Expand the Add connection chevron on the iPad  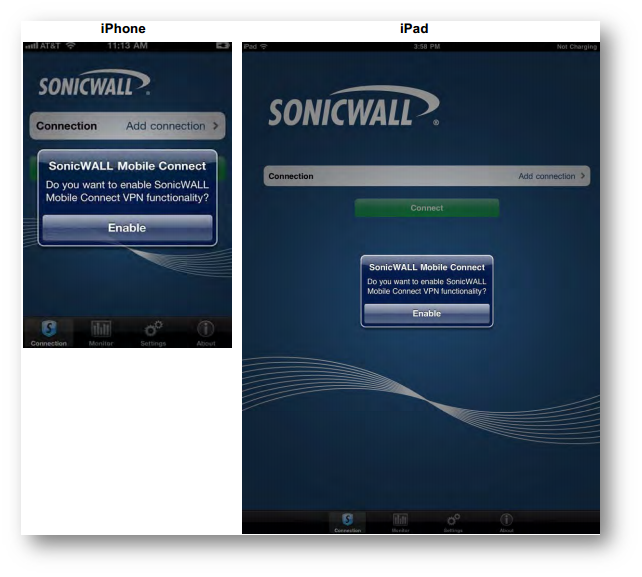(x=583, y=176)
